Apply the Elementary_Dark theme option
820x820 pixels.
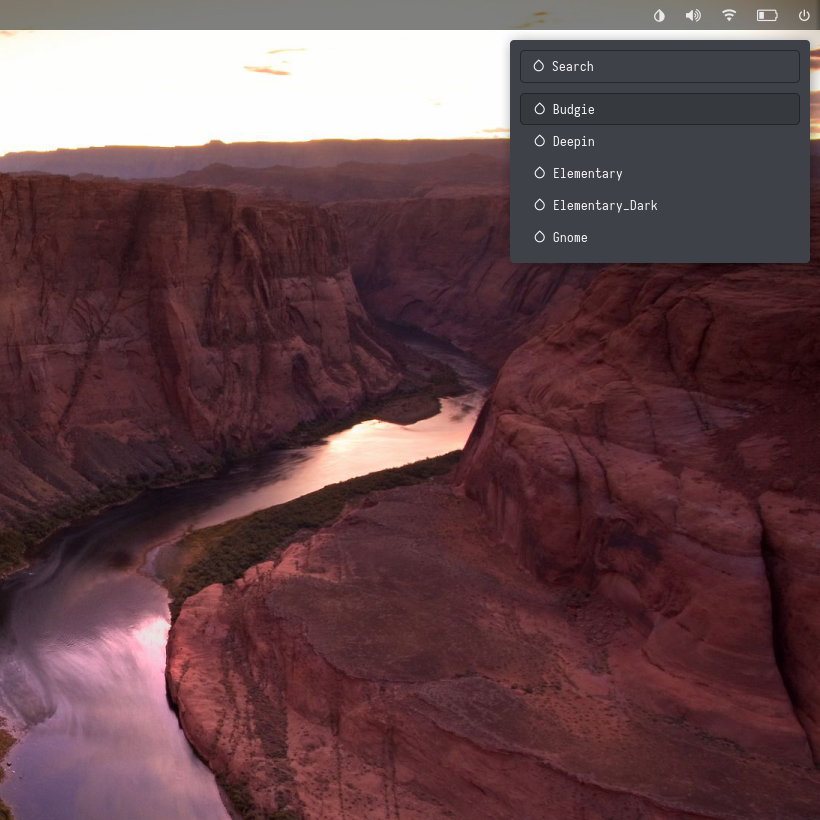[x=660, y=205]
